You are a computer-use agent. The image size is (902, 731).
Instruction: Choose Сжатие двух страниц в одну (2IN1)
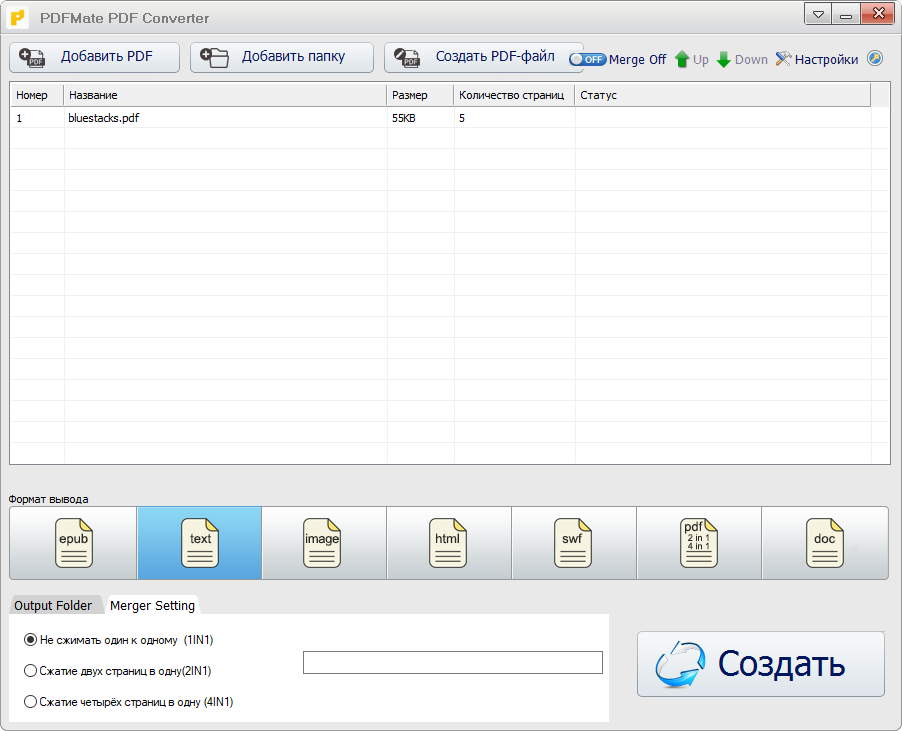coord(117,671)
